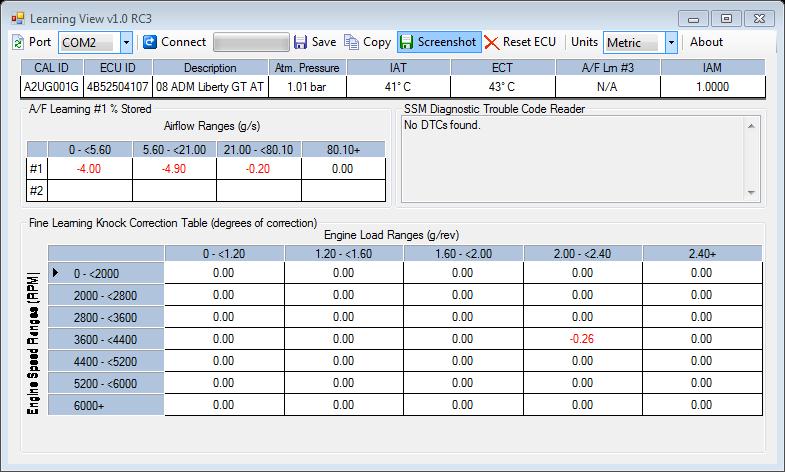Click the Connect icon in toolbar
This screenshot has width=785, height=472.
click(150, 42)
